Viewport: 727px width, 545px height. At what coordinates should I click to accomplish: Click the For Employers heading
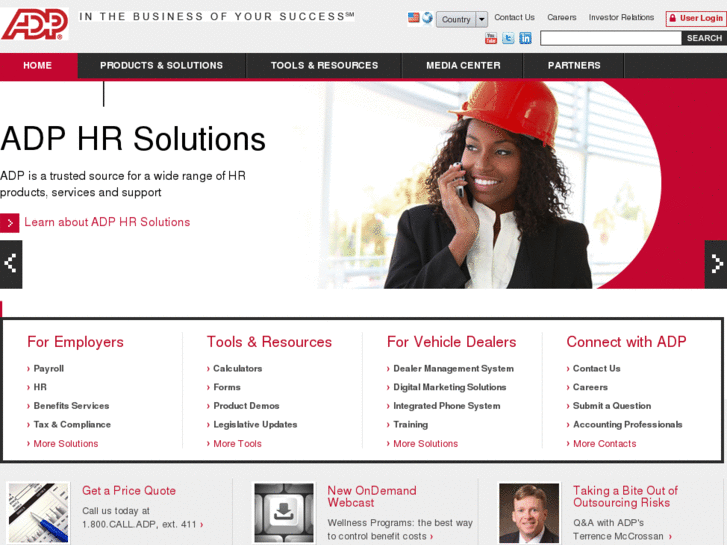click(76, 342)
